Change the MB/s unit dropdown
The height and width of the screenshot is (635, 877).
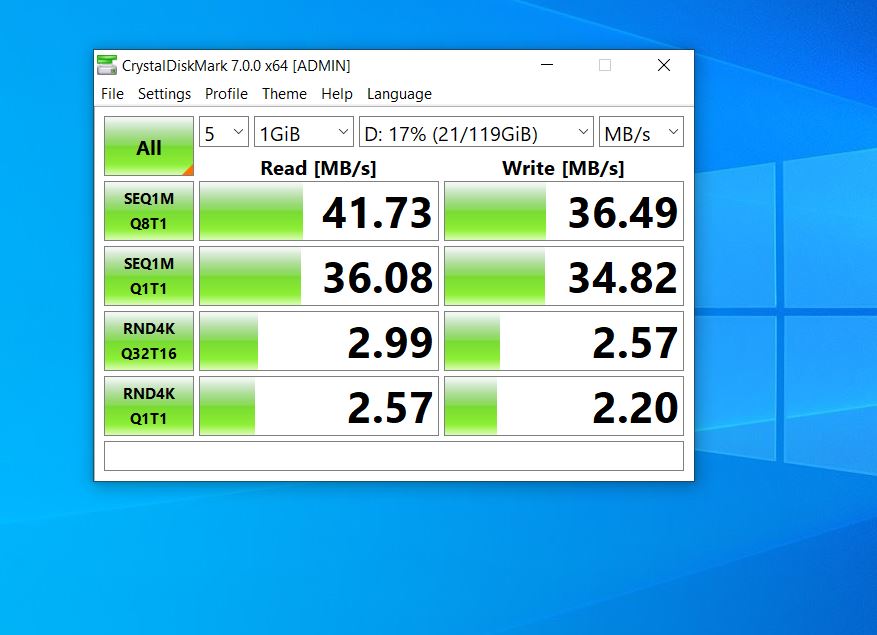coord(641,132)
